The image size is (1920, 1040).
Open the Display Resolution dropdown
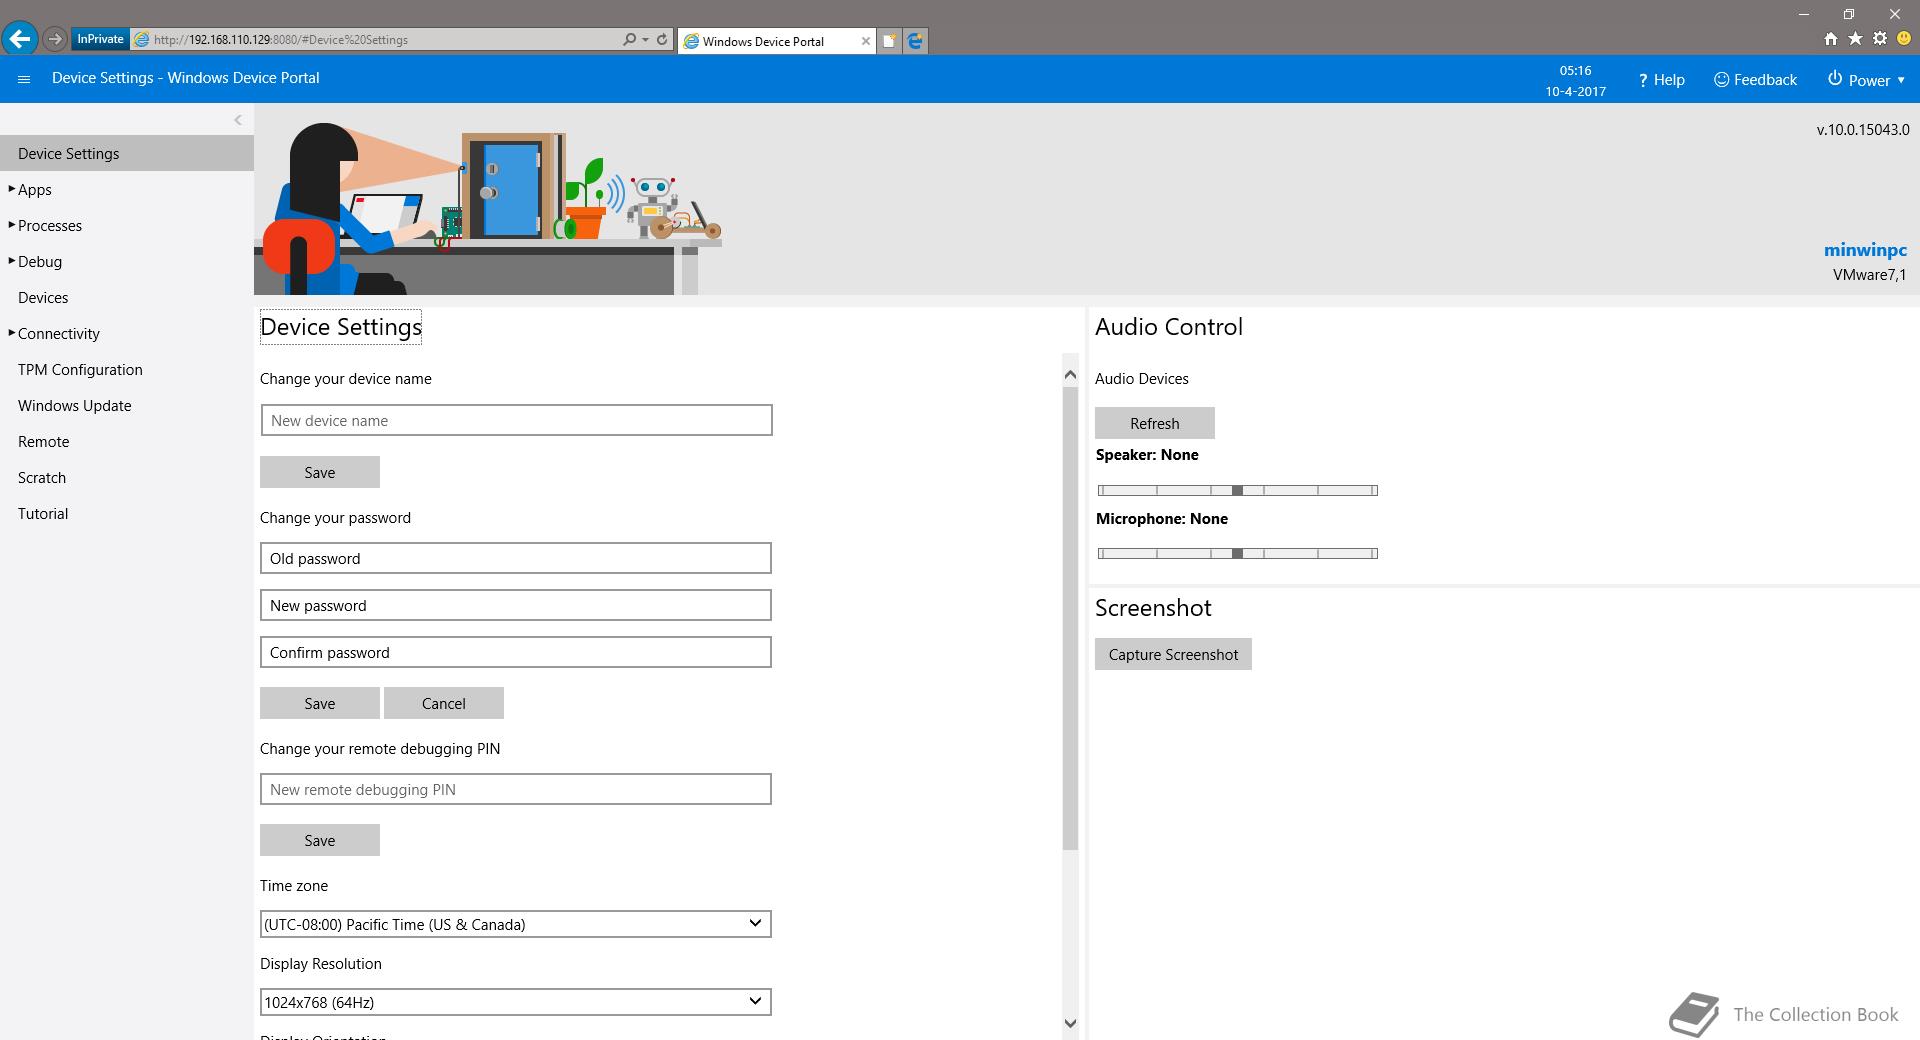coord(516,1002)
